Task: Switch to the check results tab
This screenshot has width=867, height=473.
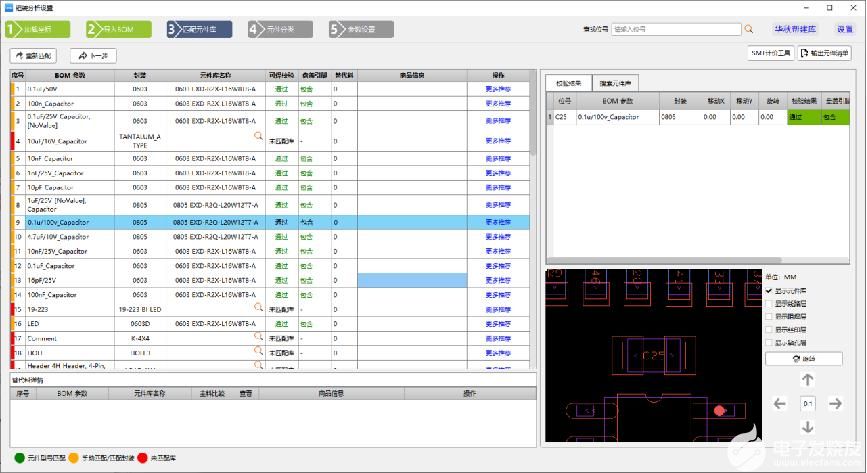Action: [568, 83]
